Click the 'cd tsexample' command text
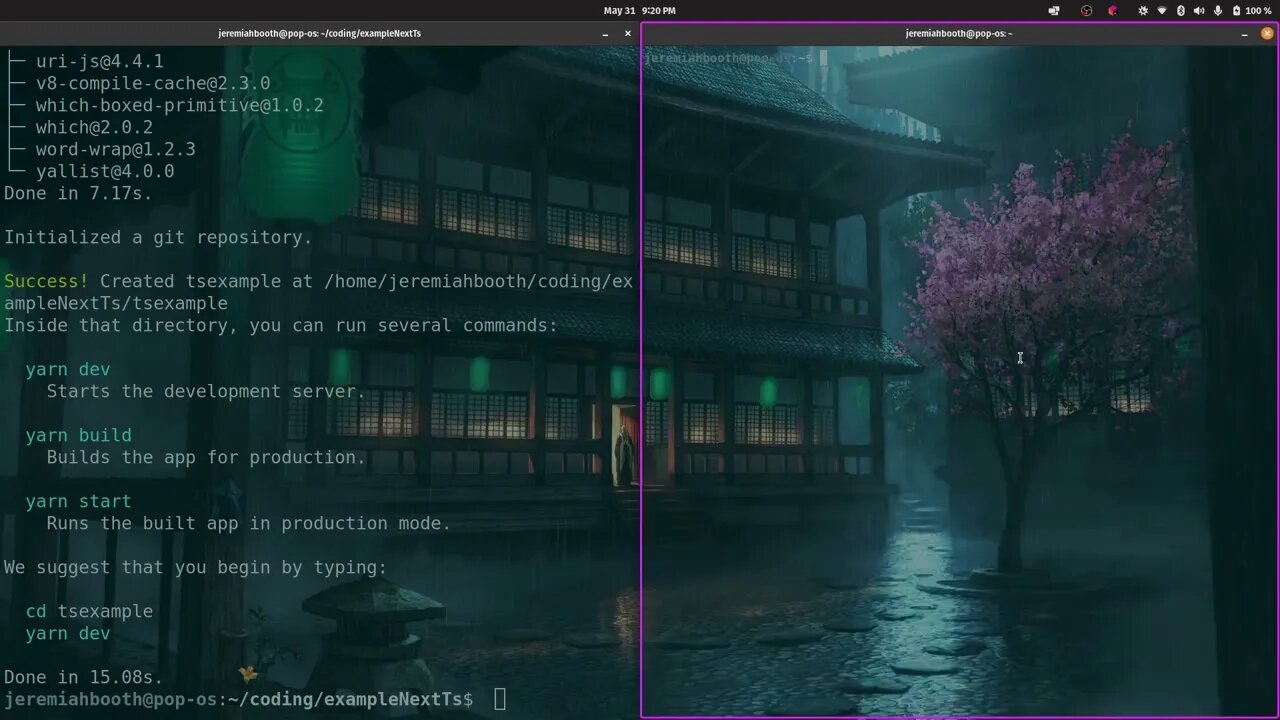1280x720 pixels. (89, 611)
